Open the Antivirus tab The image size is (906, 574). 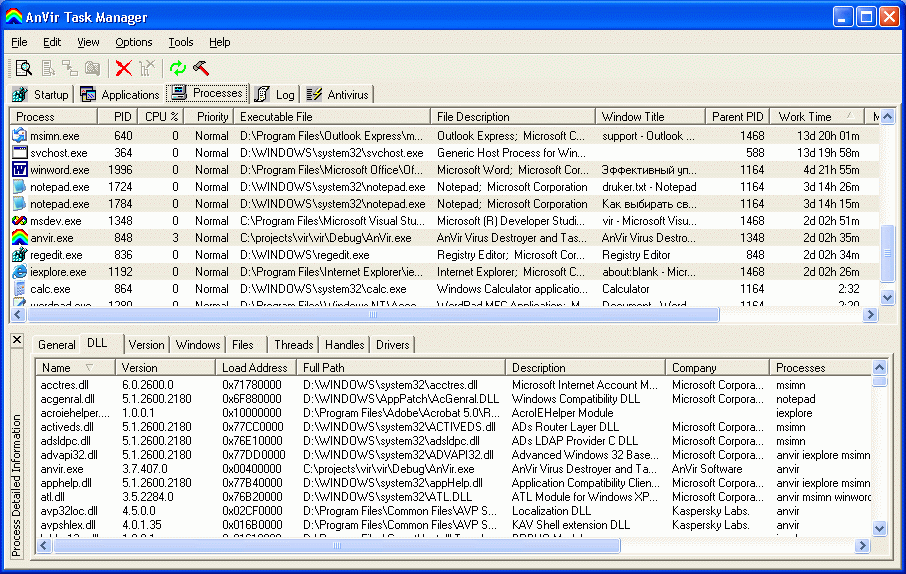[x=338, y=94]
